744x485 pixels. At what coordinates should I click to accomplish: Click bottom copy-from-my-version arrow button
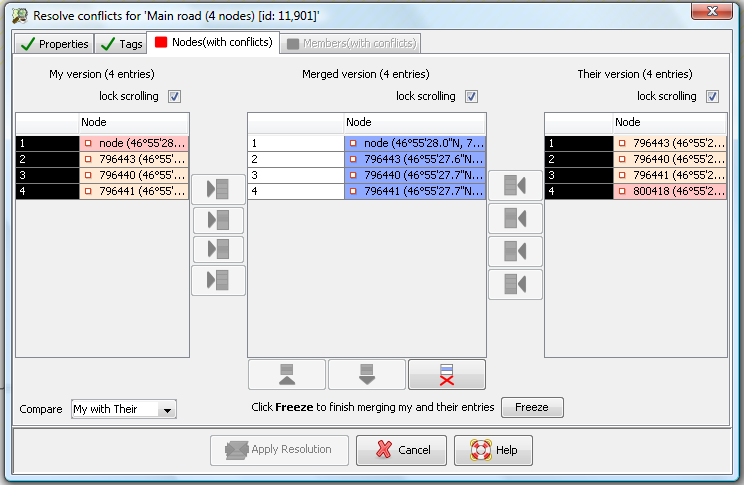[217, 280]
